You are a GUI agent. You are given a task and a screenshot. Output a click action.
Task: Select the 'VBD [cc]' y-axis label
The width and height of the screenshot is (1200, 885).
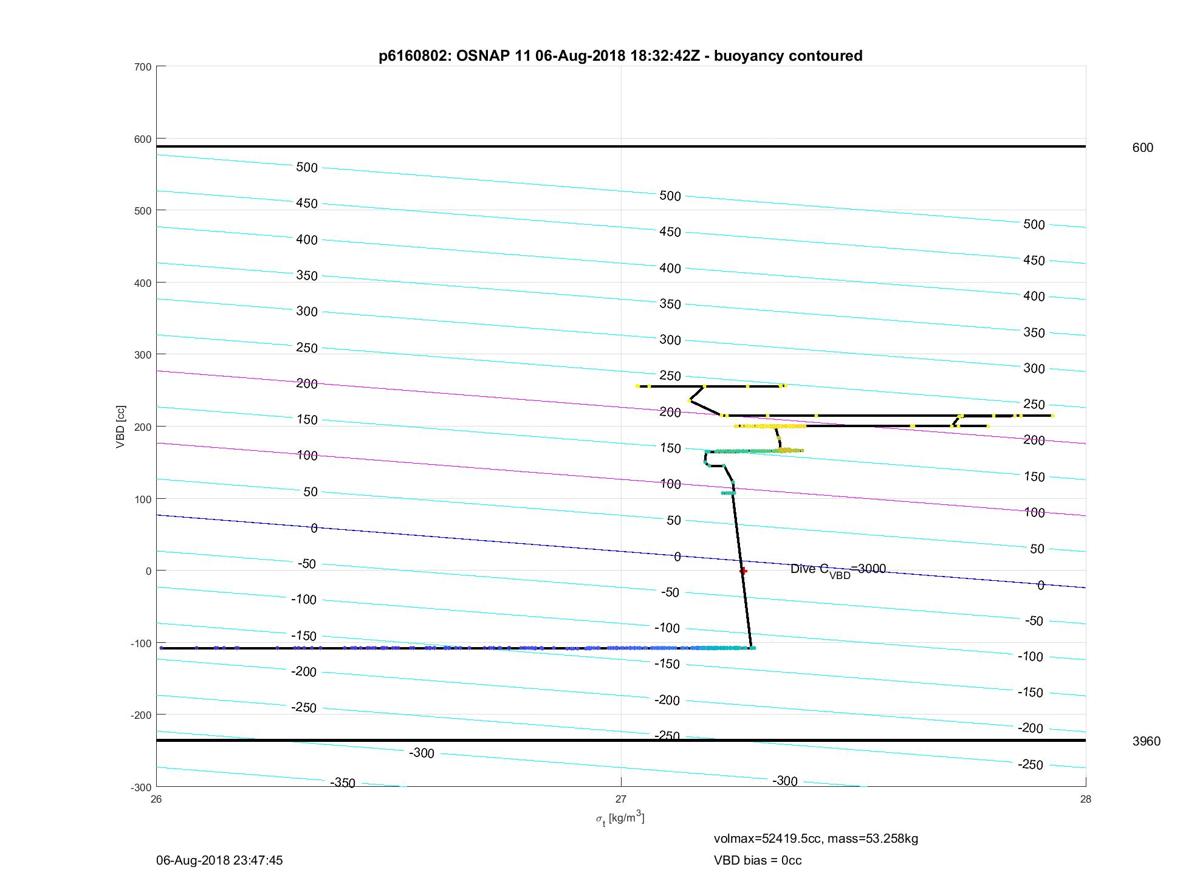[121, 427]
